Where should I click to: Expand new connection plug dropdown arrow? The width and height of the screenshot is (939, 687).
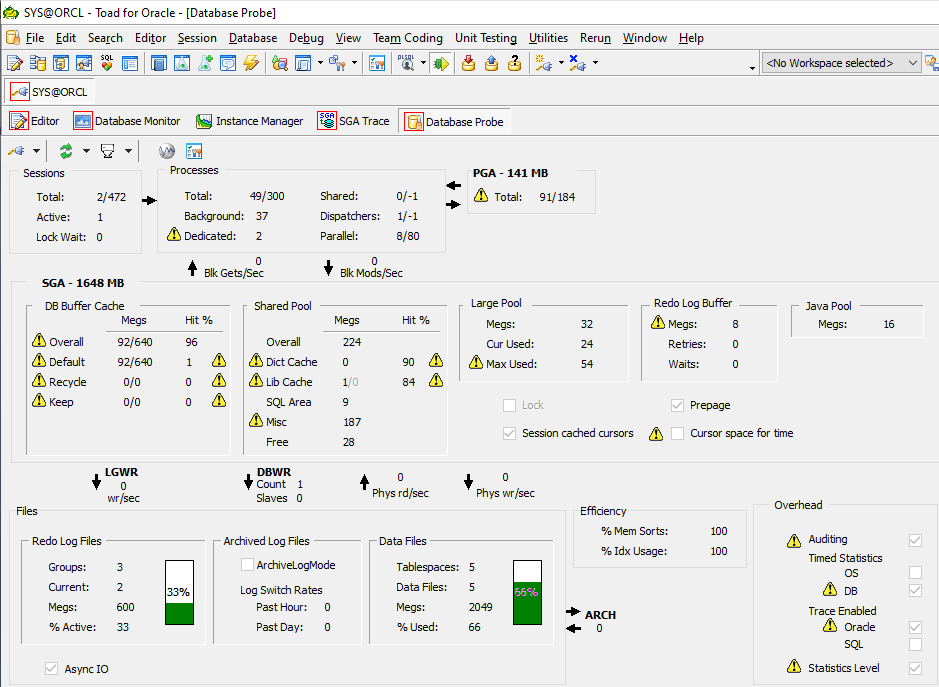tap(561, 62)
